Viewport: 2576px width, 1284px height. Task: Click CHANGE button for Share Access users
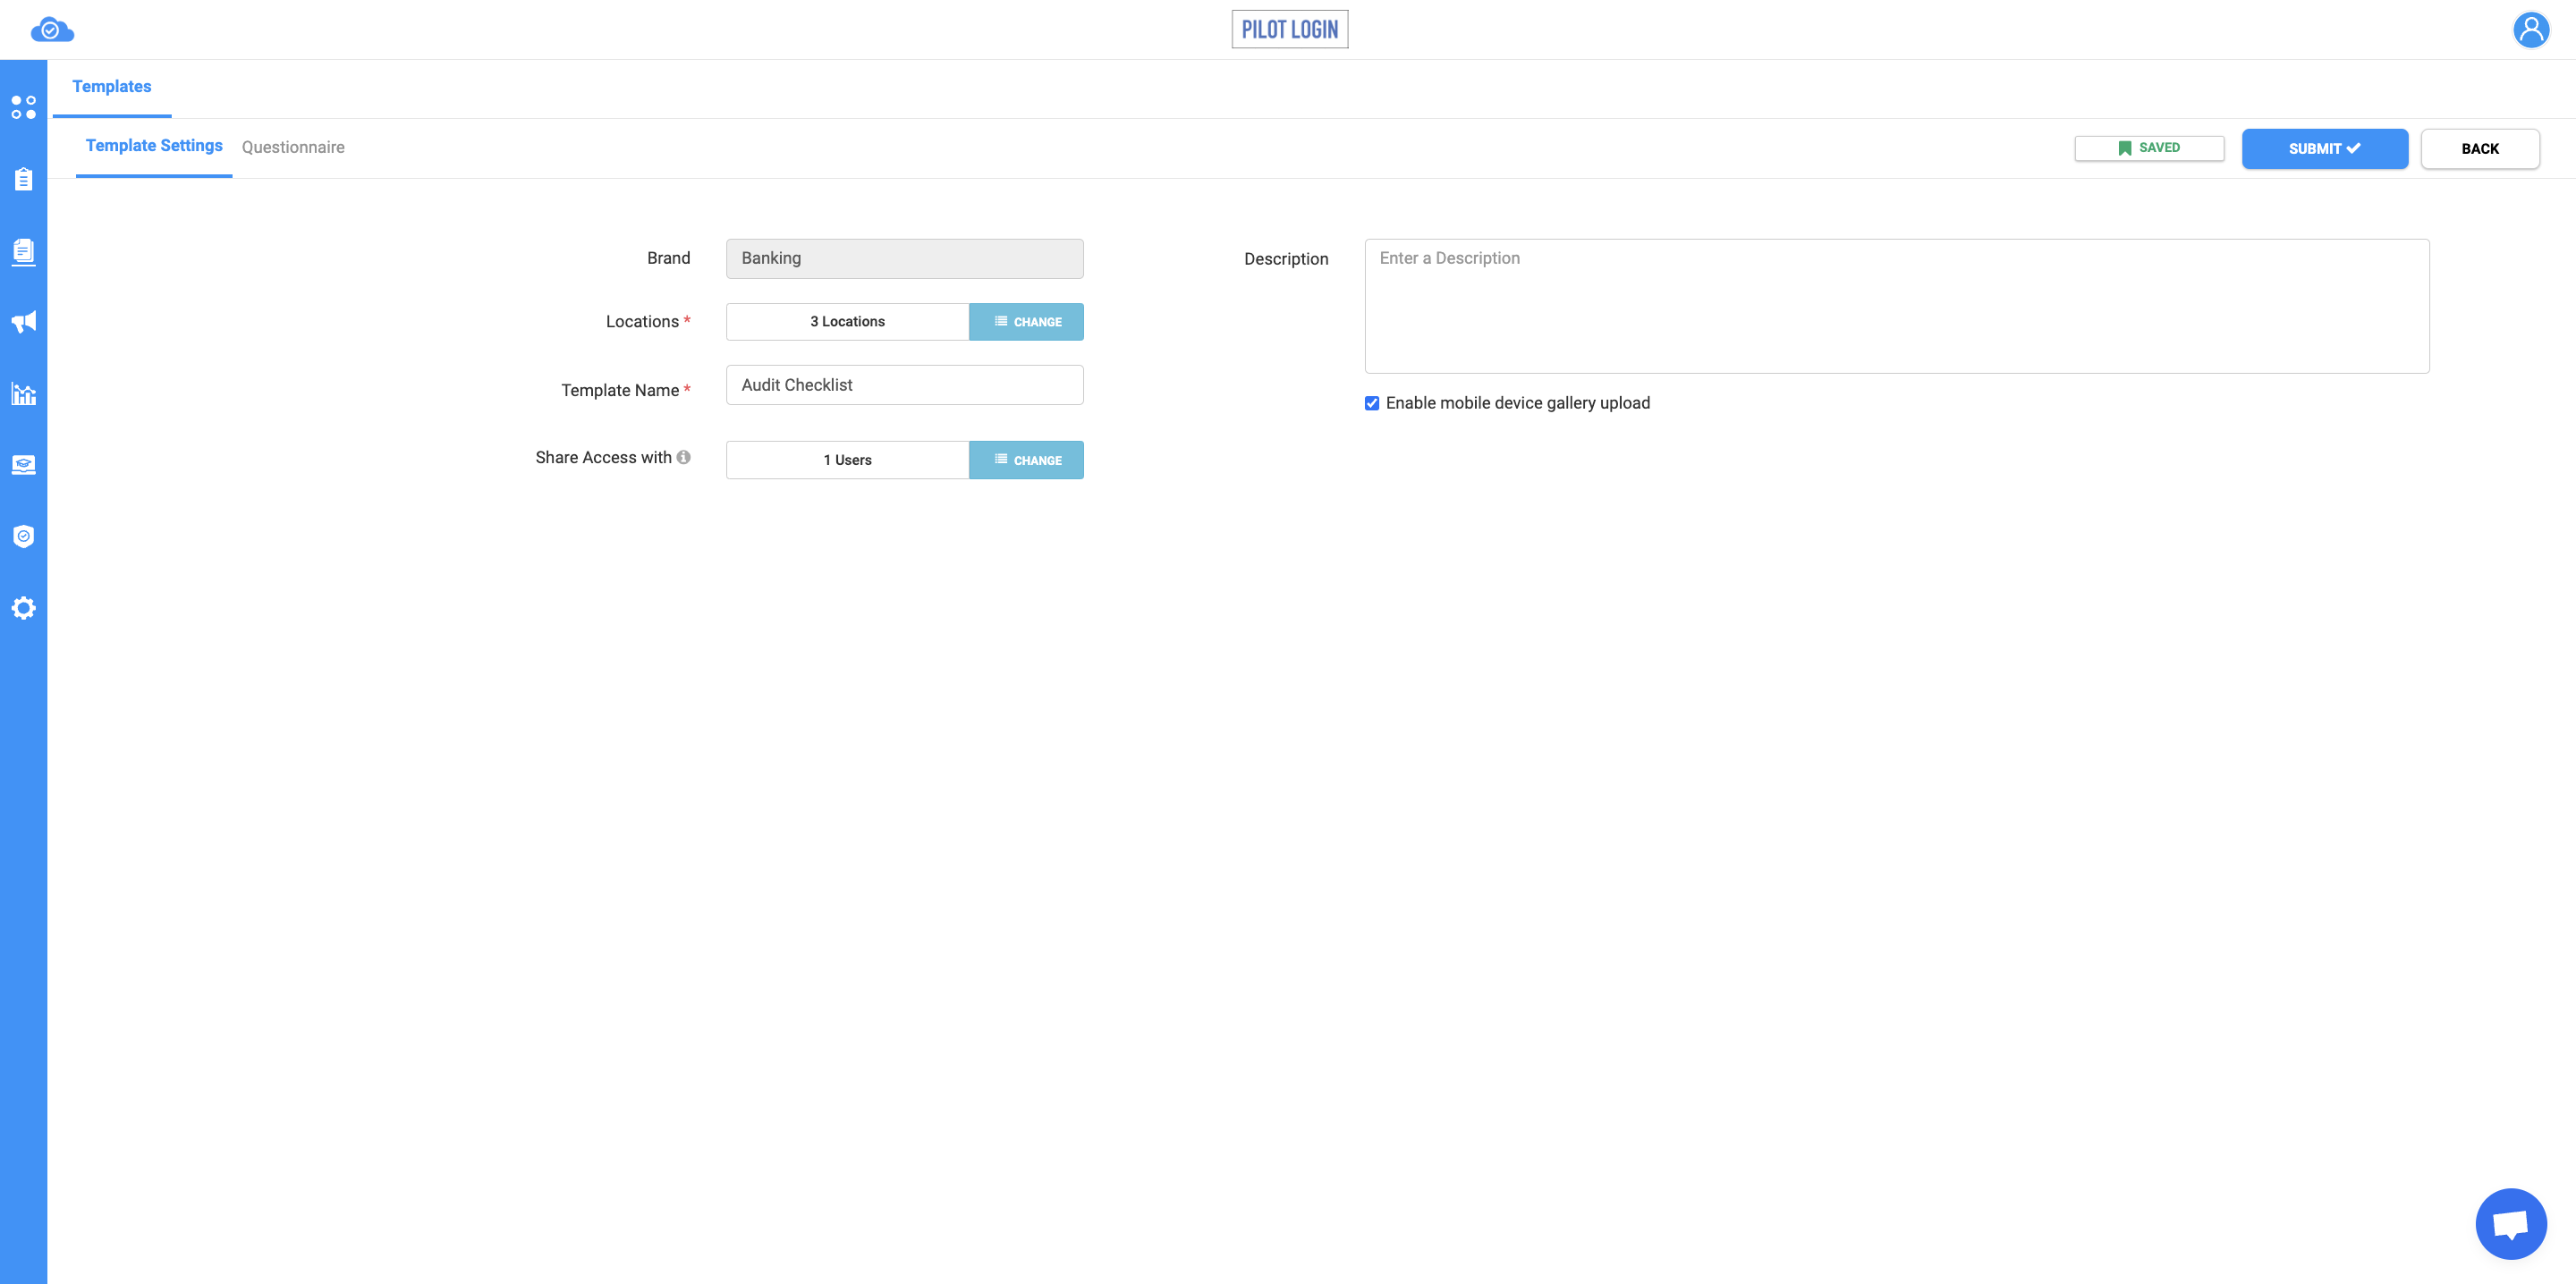(x=1026, y=460)
